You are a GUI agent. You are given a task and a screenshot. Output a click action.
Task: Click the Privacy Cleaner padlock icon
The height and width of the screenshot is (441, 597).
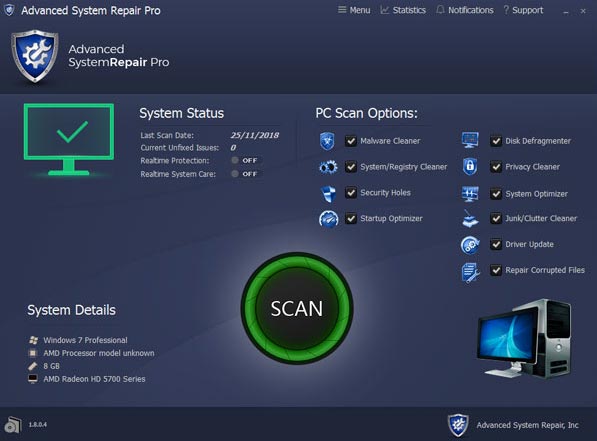(x=470, y=167)
